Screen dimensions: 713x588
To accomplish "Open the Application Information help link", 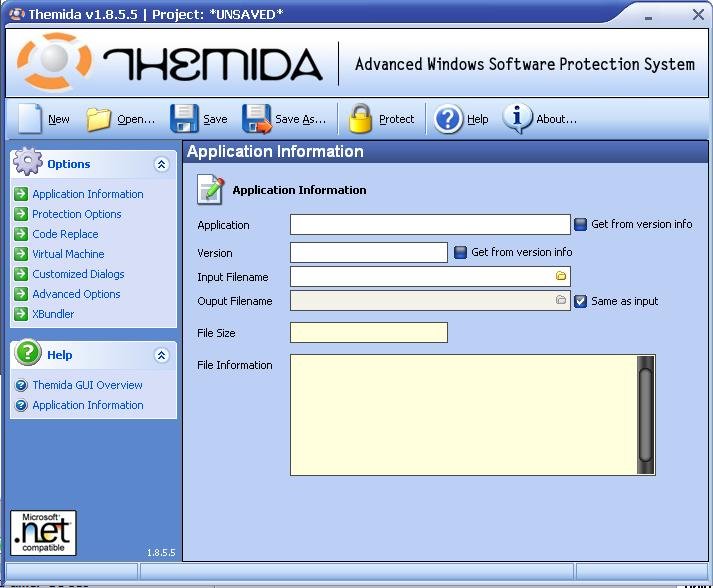I will point(87,405).
